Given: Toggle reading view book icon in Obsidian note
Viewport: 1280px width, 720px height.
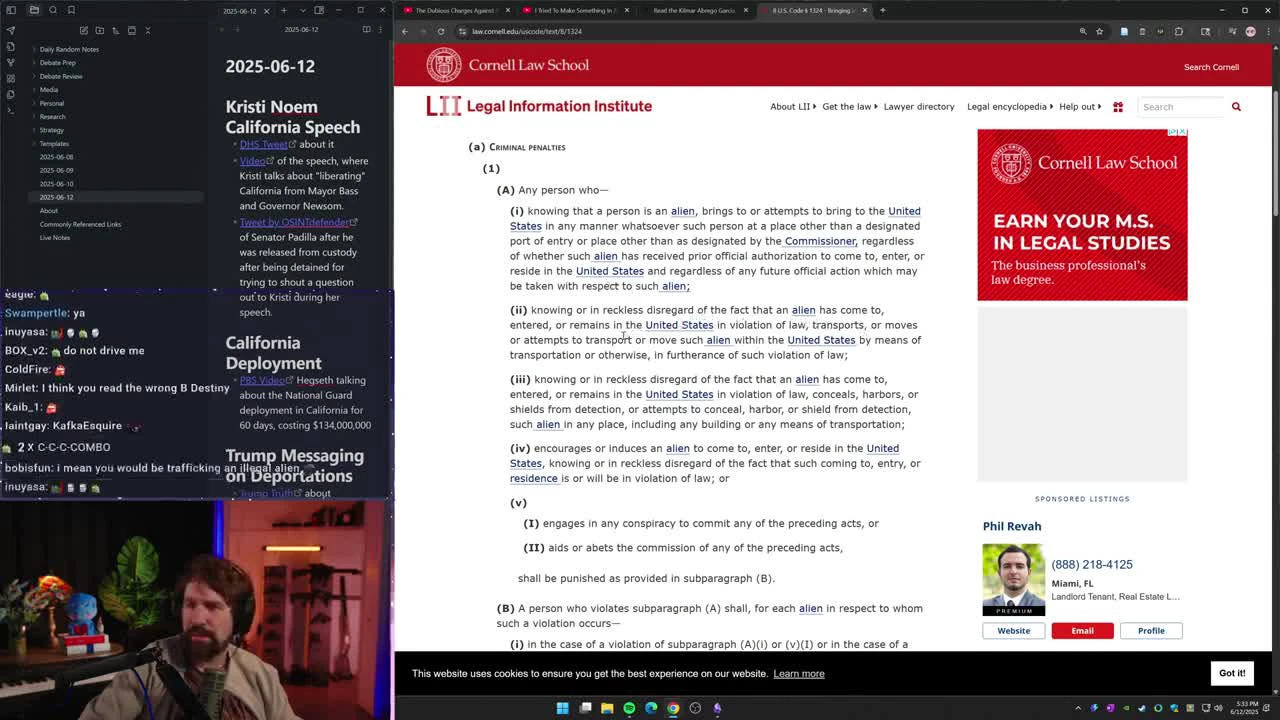Looking at the screenshot, I should coord(366,29).
